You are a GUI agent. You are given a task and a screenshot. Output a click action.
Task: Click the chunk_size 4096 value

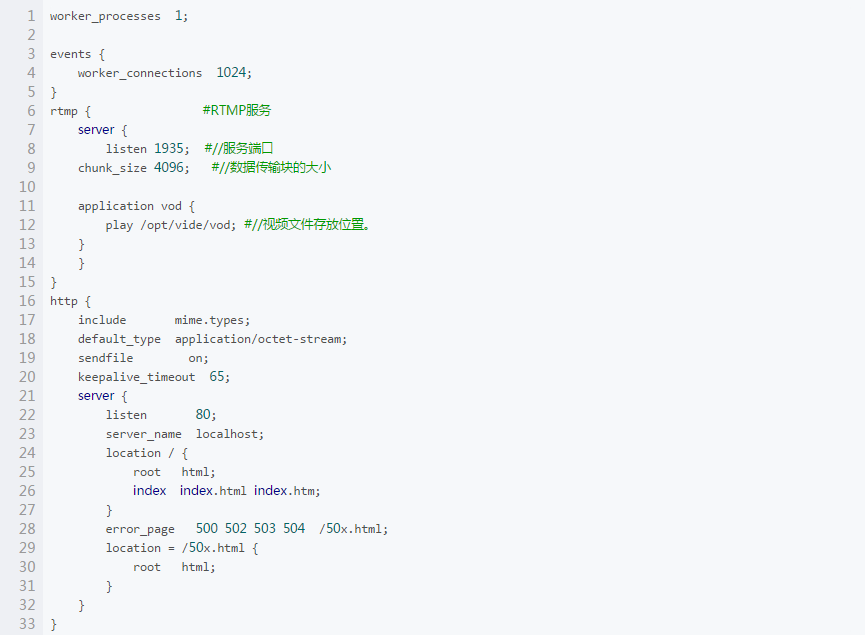coord(169,168)
